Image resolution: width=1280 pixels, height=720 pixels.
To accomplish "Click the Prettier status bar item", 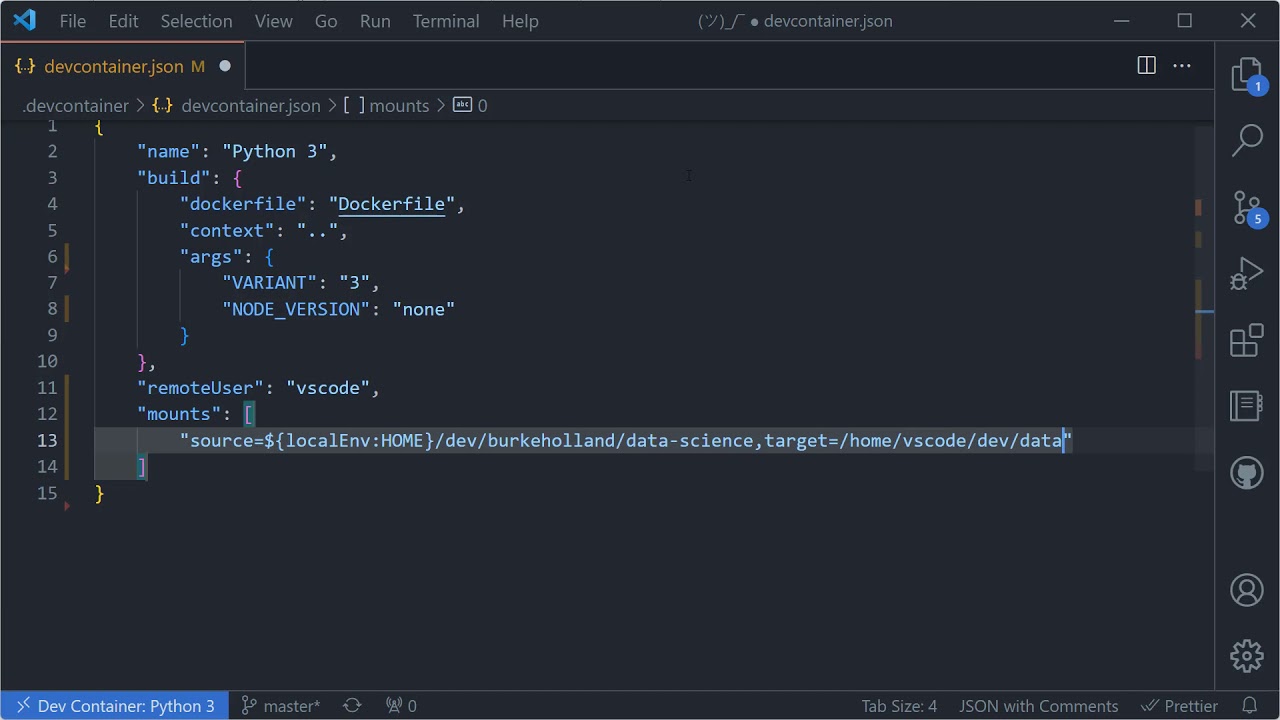I will tap(1179, 706).
